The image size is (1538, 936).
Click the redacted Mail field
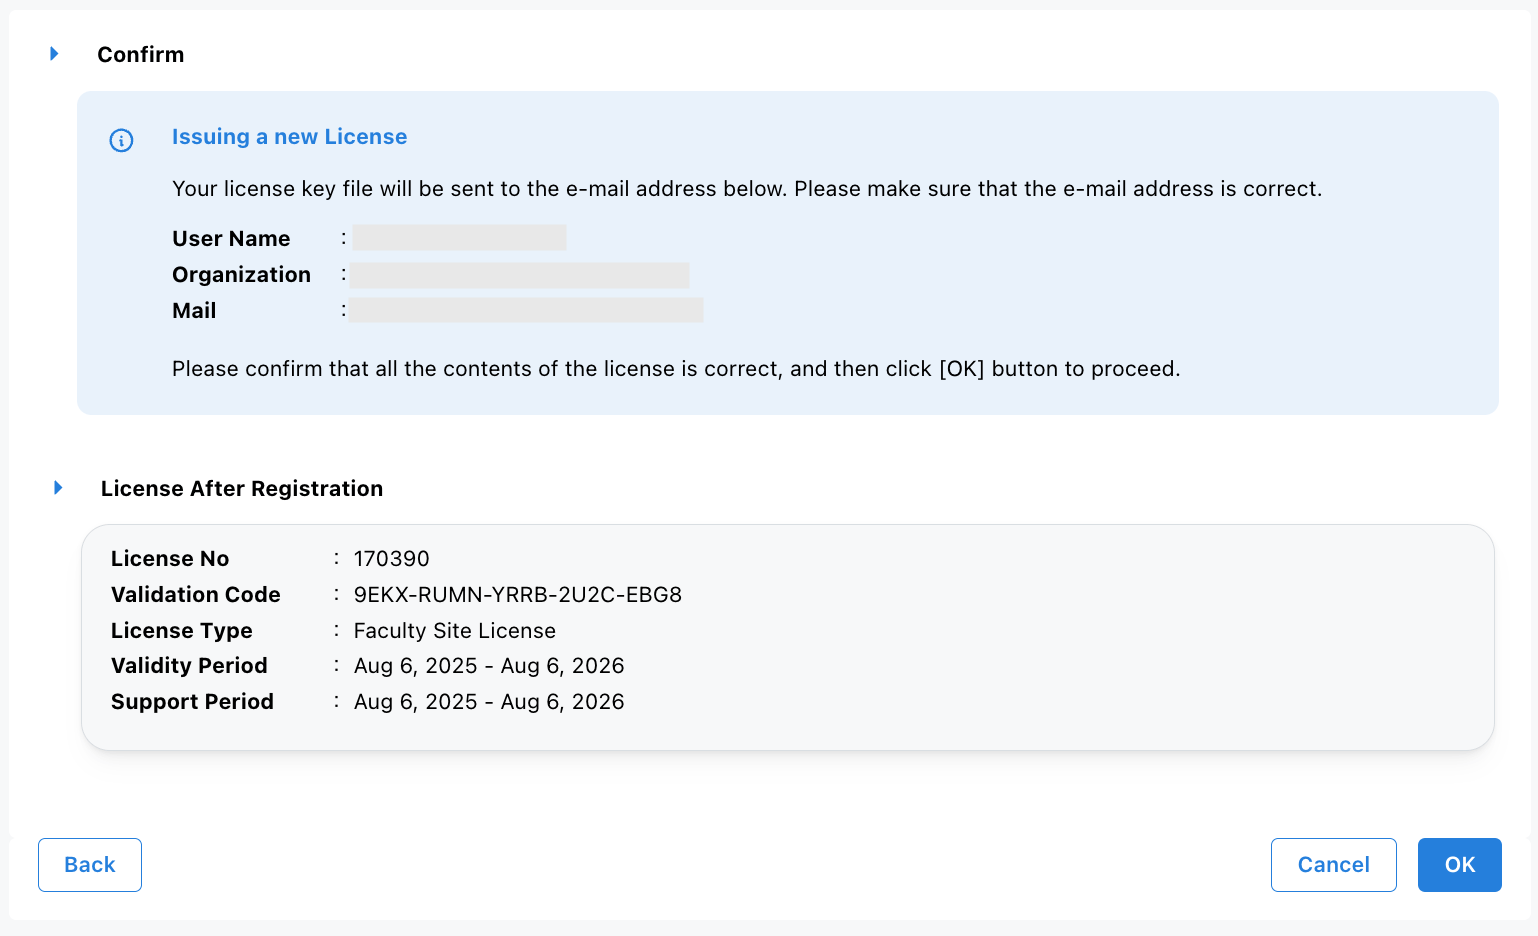(527, 310)
